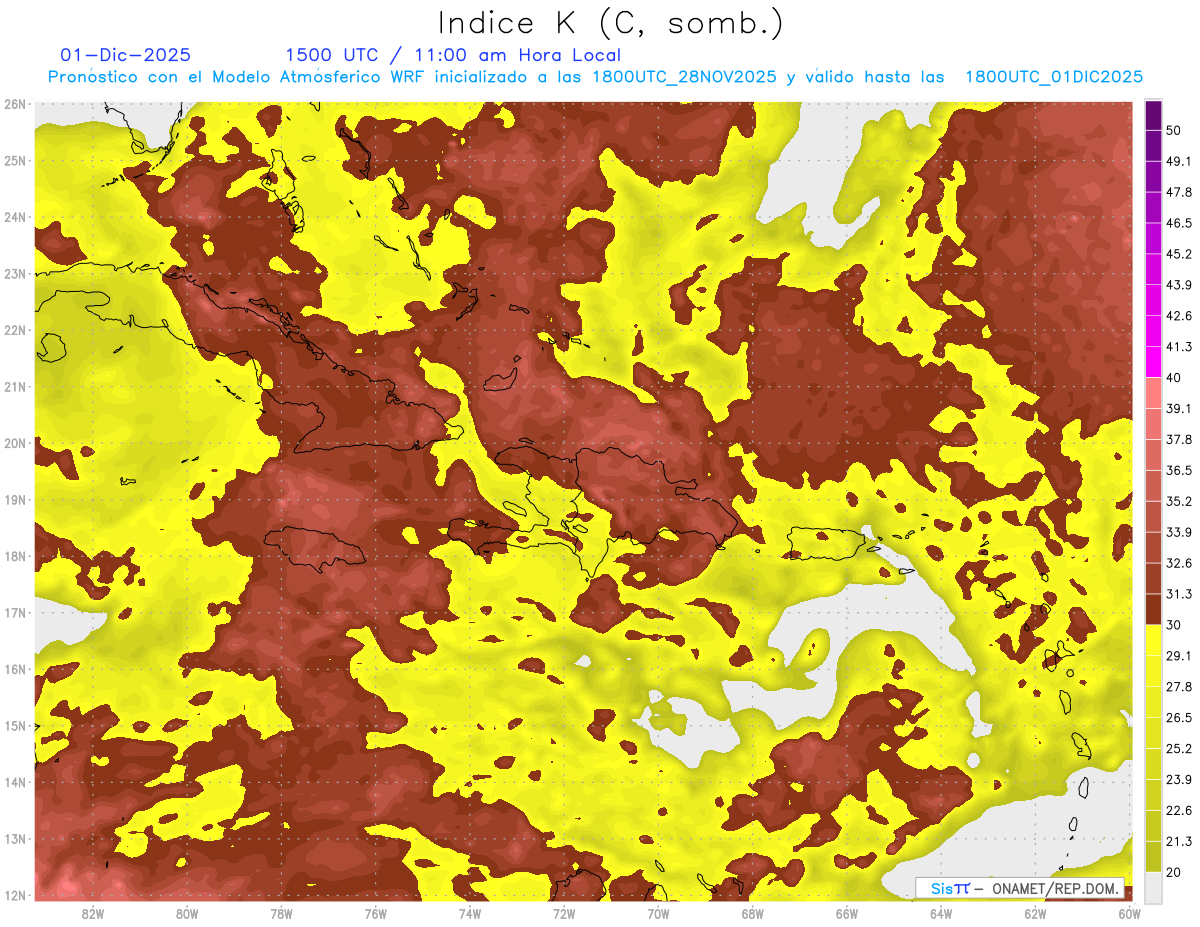Image resolution: width=1200 pixels, height=927 pixels.
Task: Click the colorbar label "37.8"
Action: 1179,438
